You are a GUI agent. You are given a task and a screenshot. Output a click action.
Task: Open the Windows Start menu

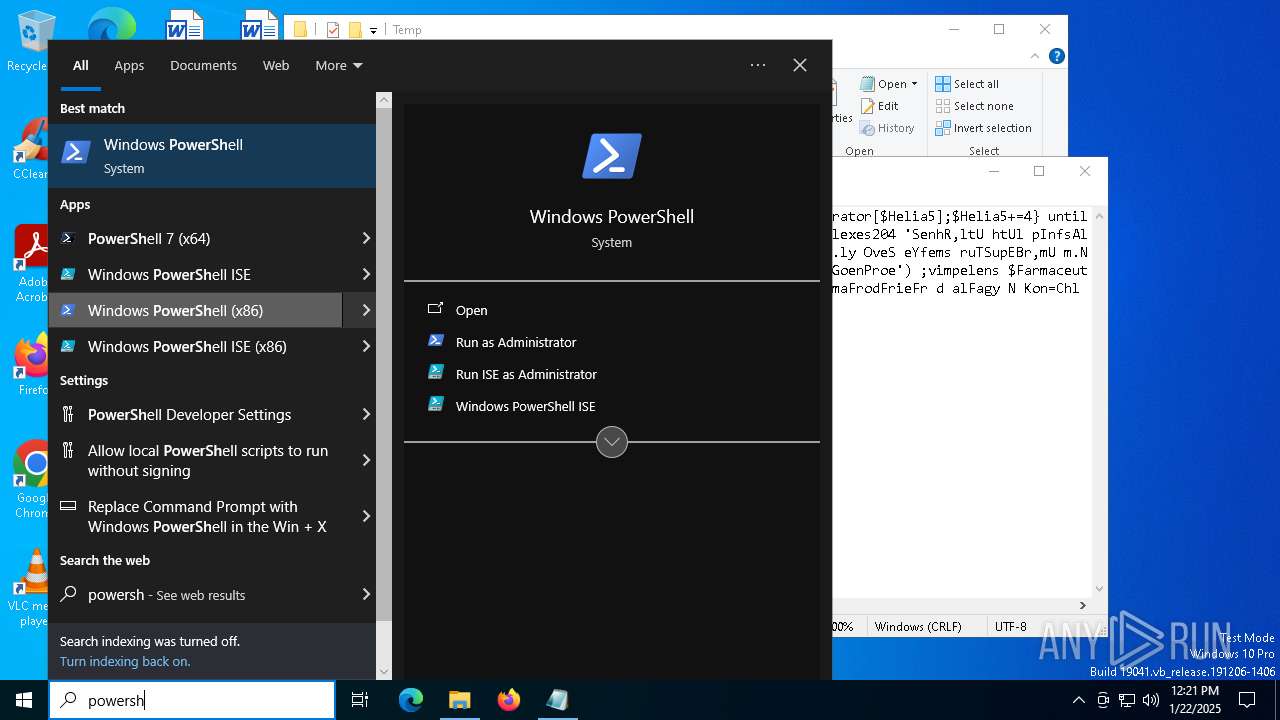tap(24, 700)
